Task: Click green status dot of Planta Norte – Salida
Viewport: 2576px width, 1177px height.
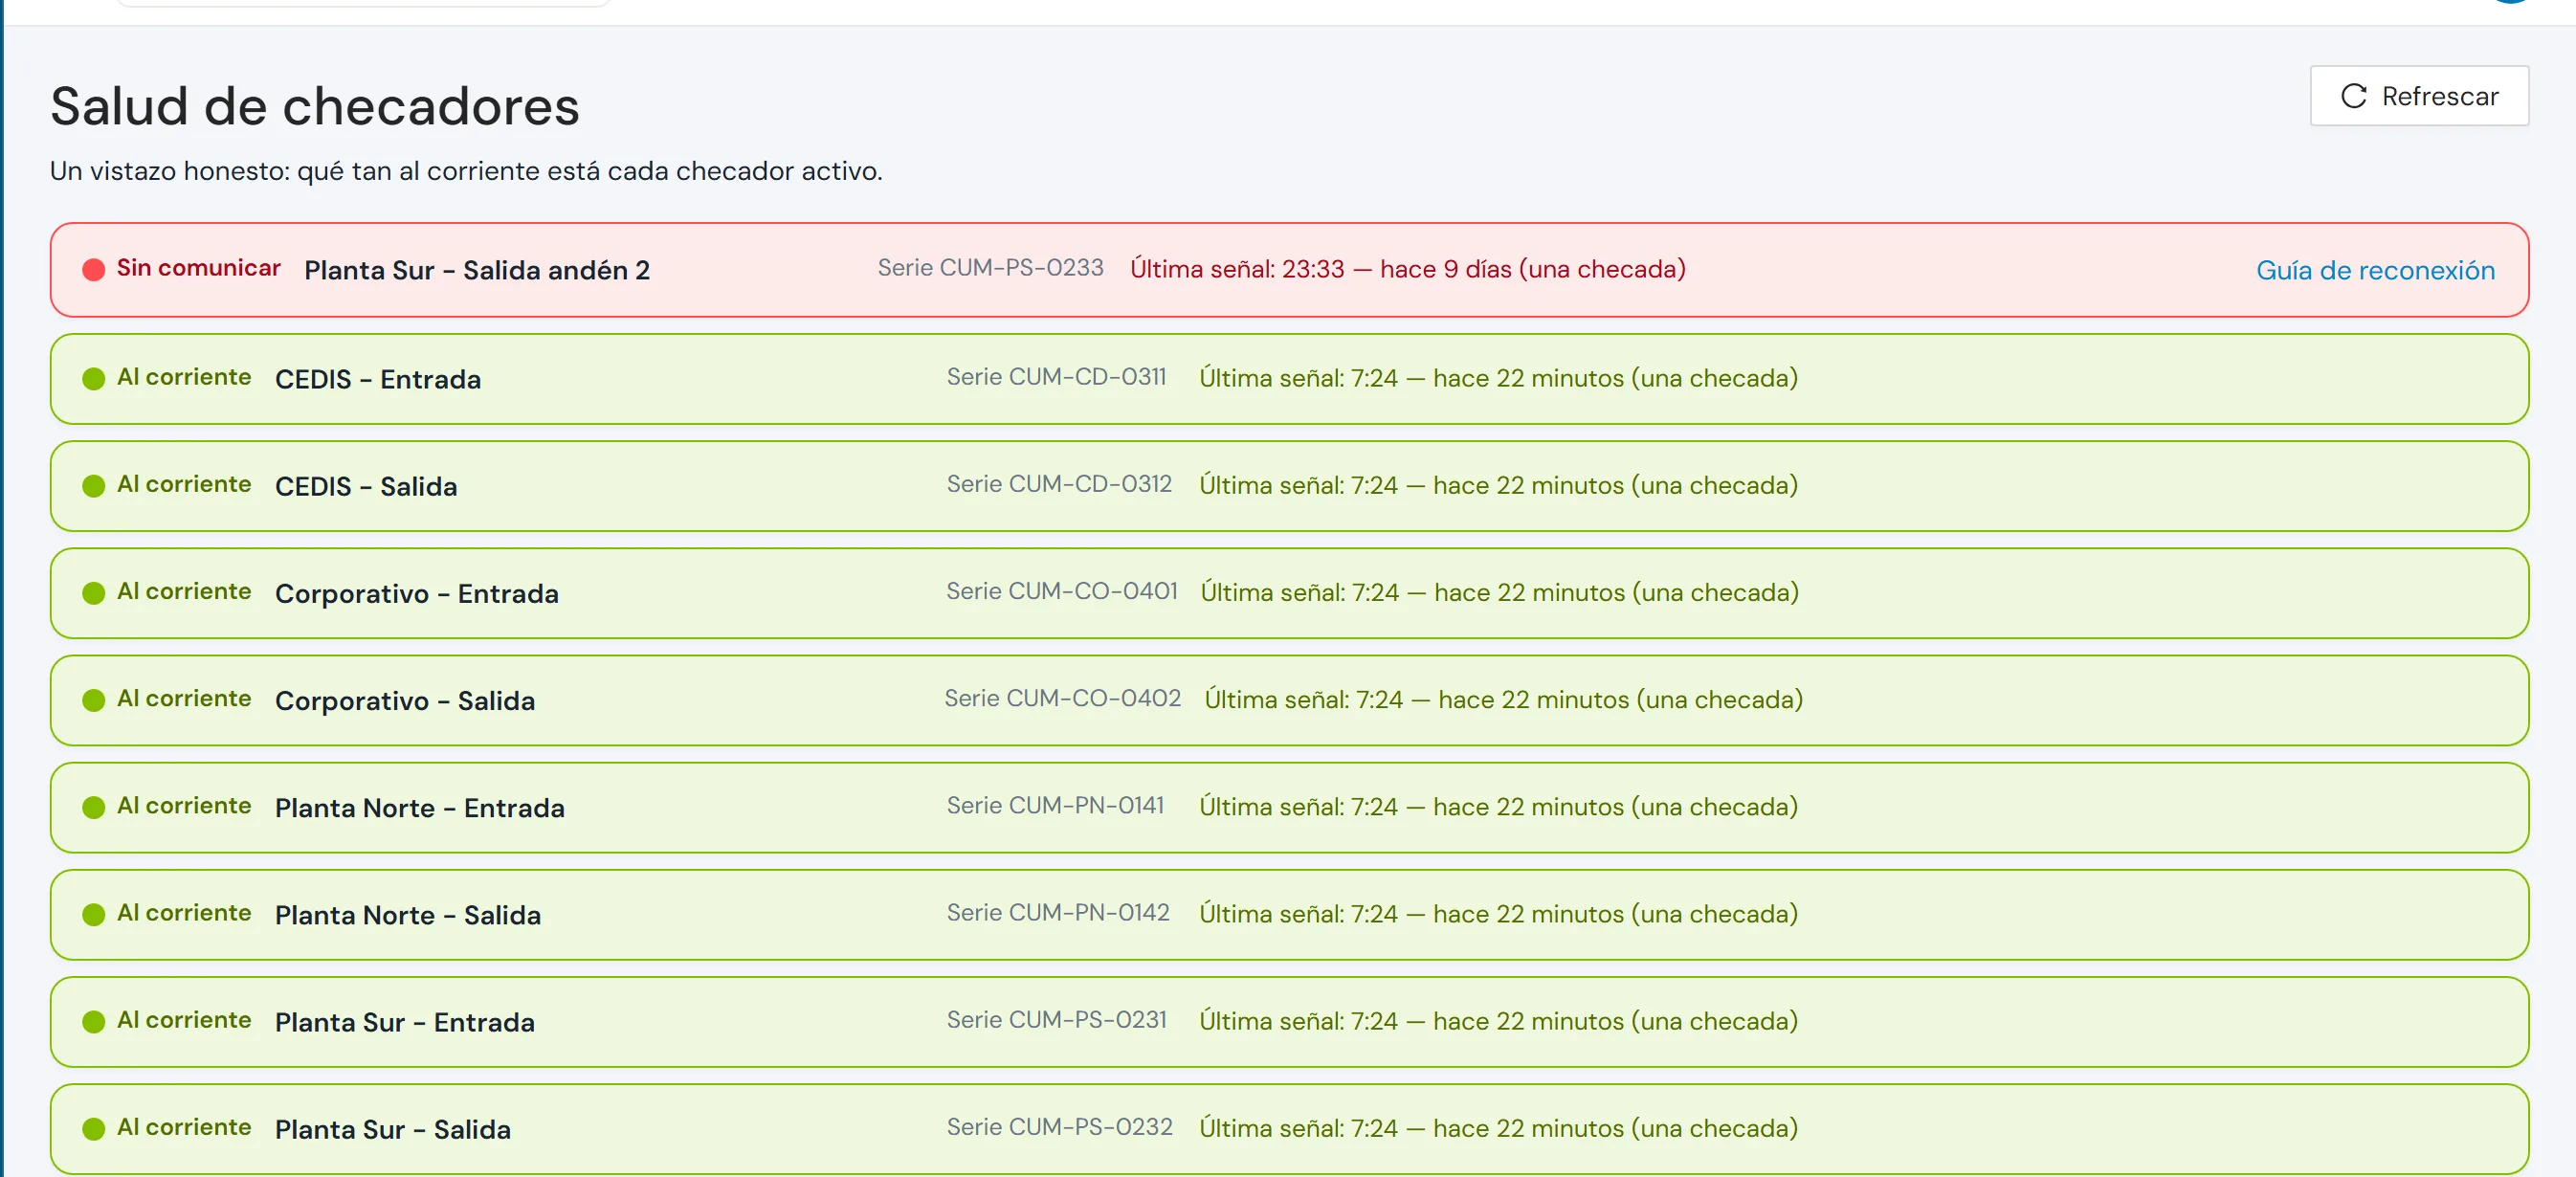Action: [94, 914]
